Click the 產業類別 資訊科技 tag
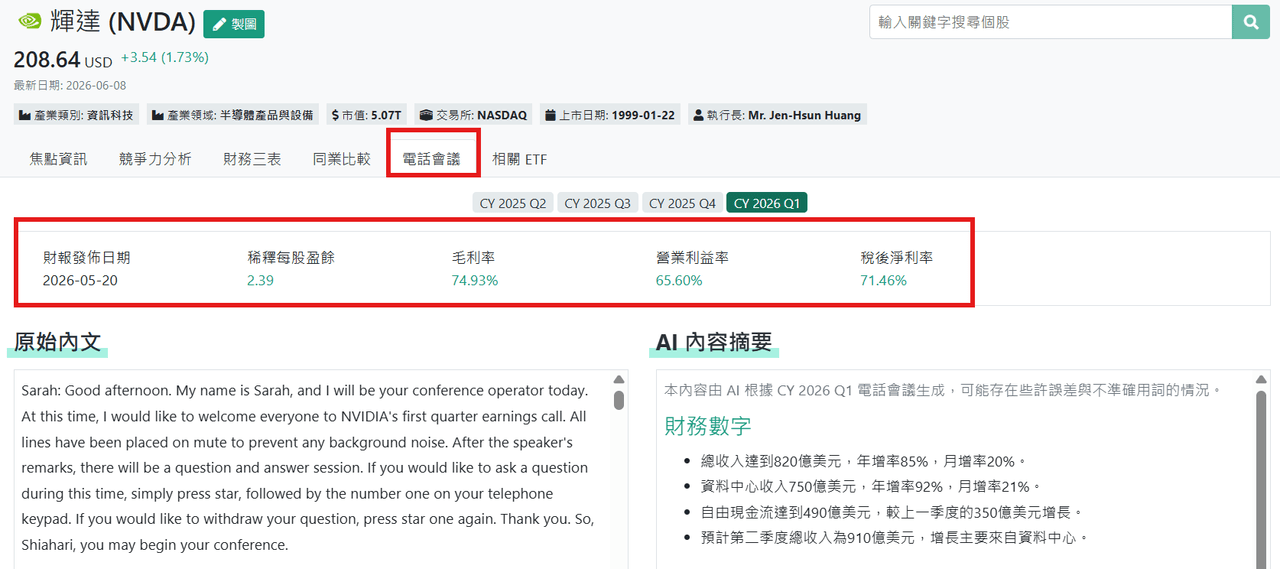This screenshot has height=569, width=1280. (x=77, y=115)
